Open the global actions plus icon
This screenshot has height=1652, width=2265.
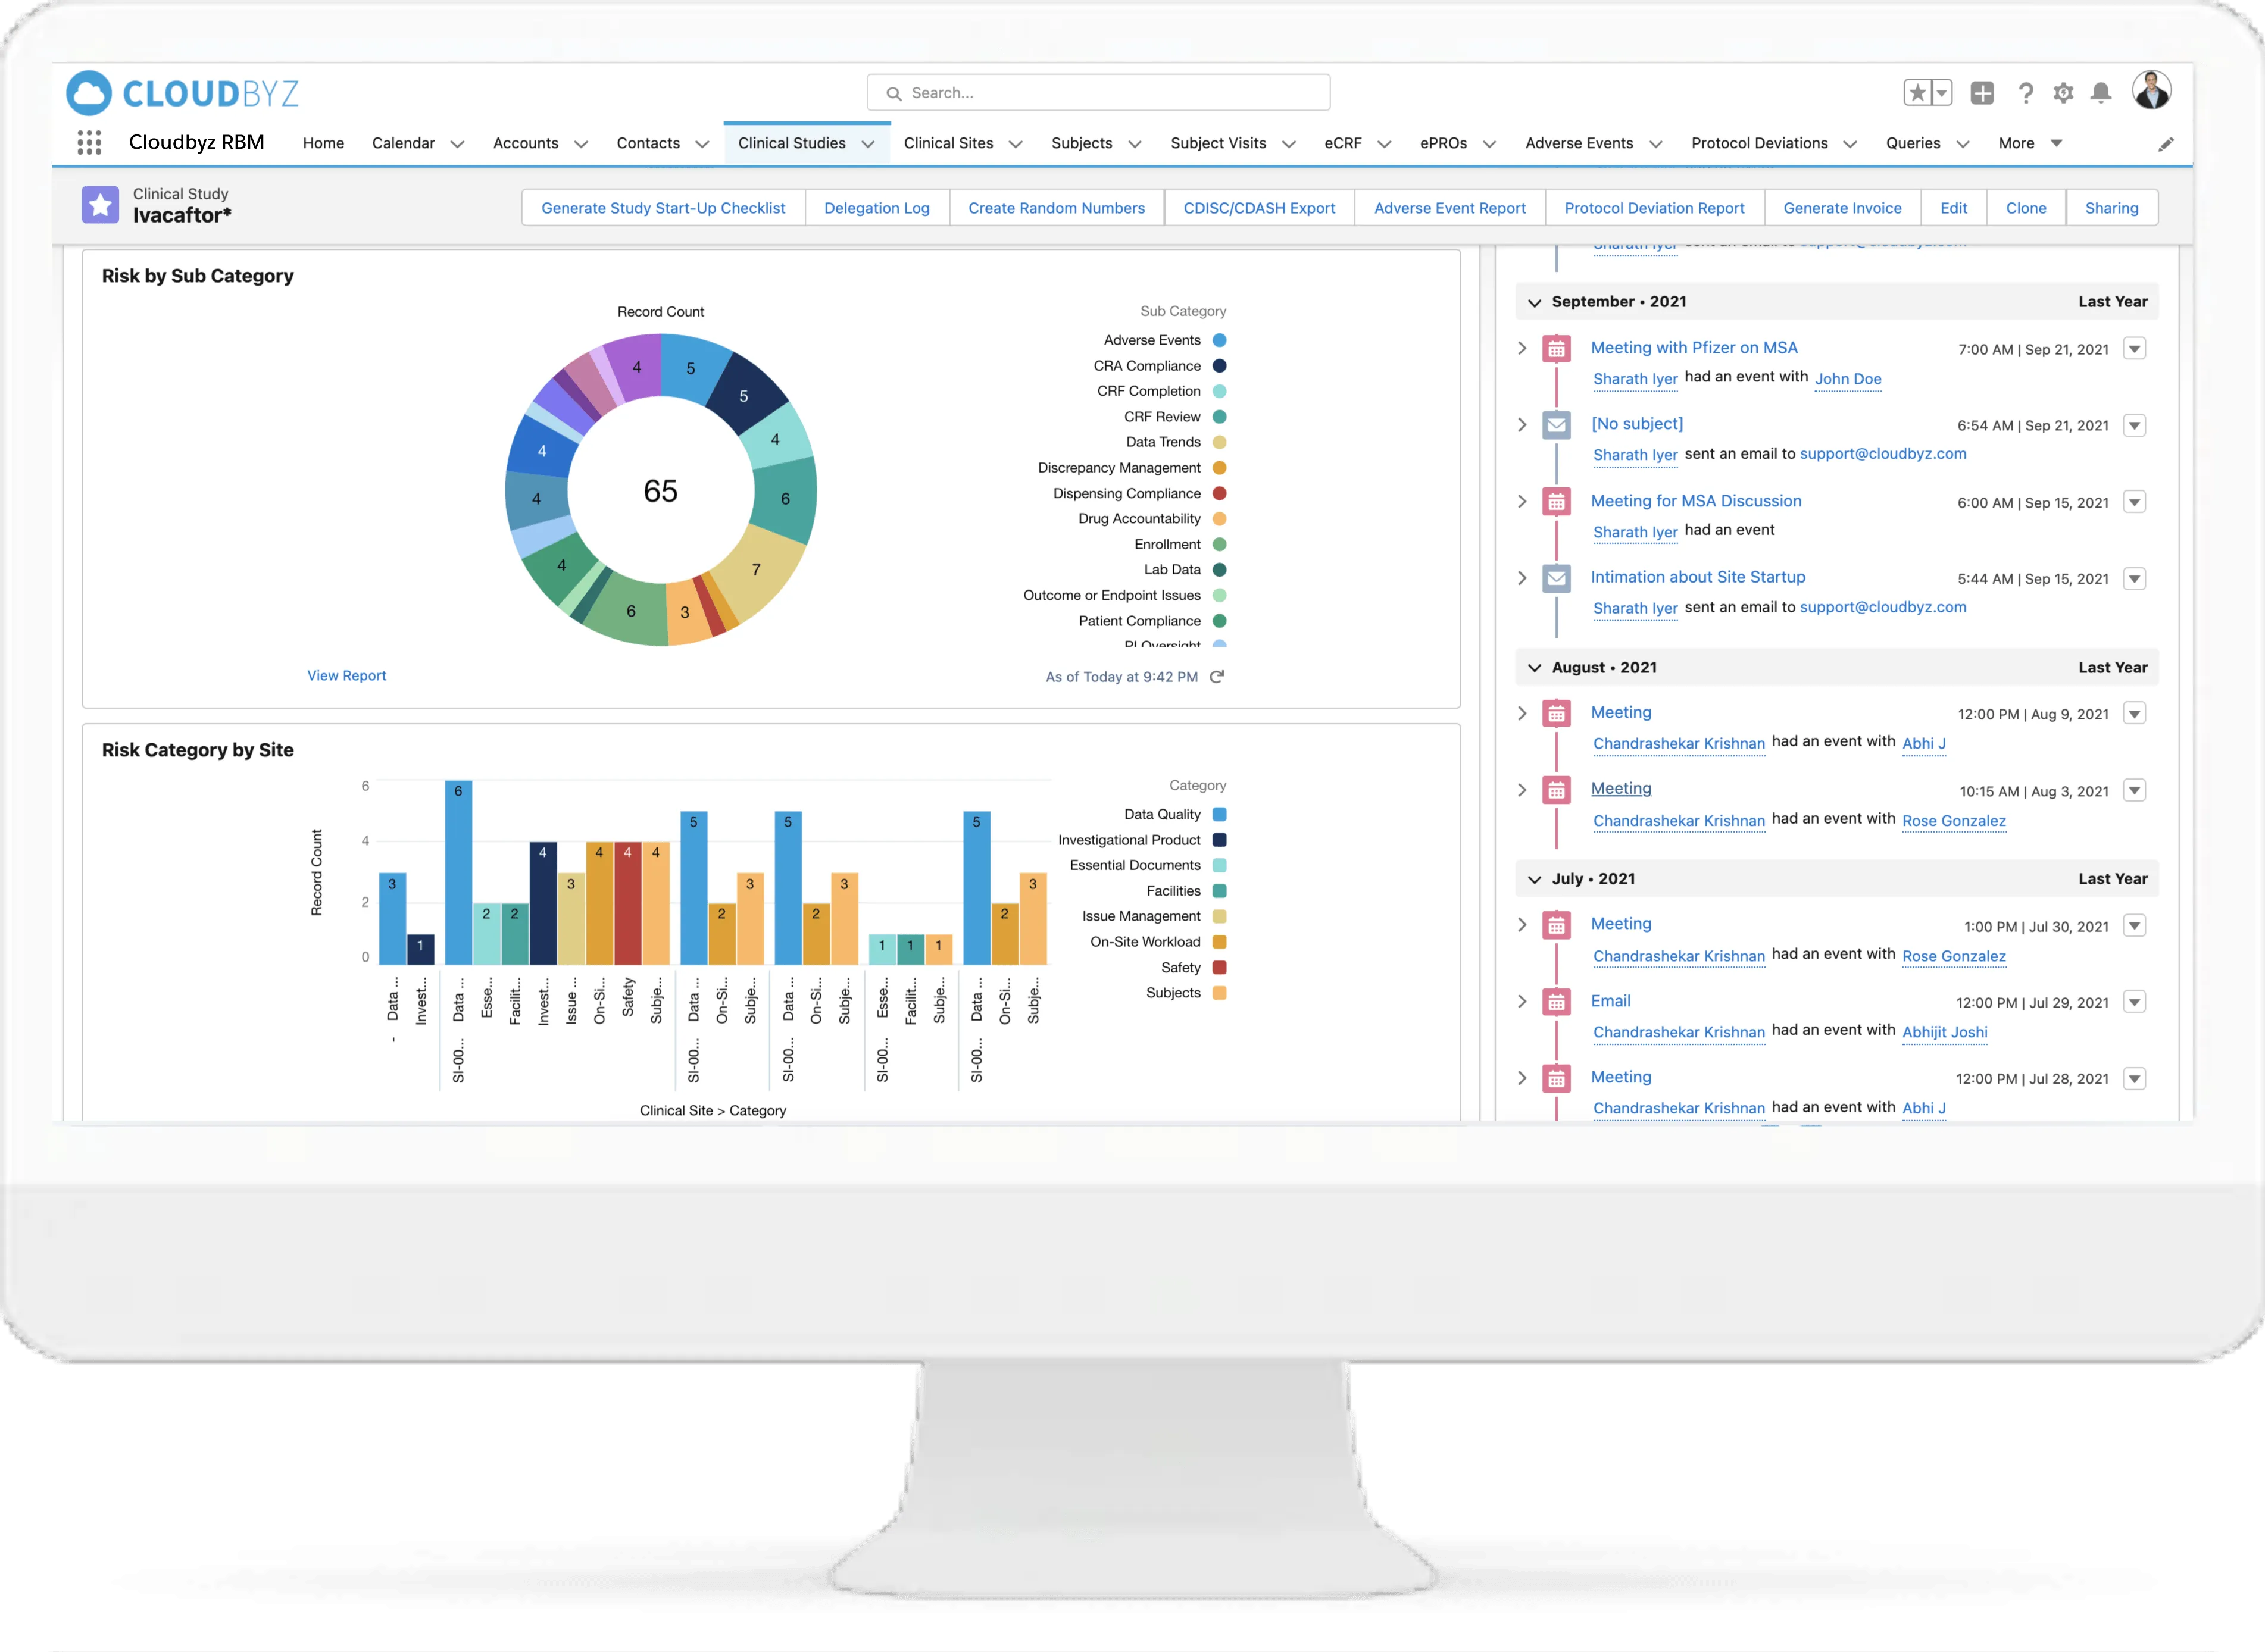(1982, 93)
